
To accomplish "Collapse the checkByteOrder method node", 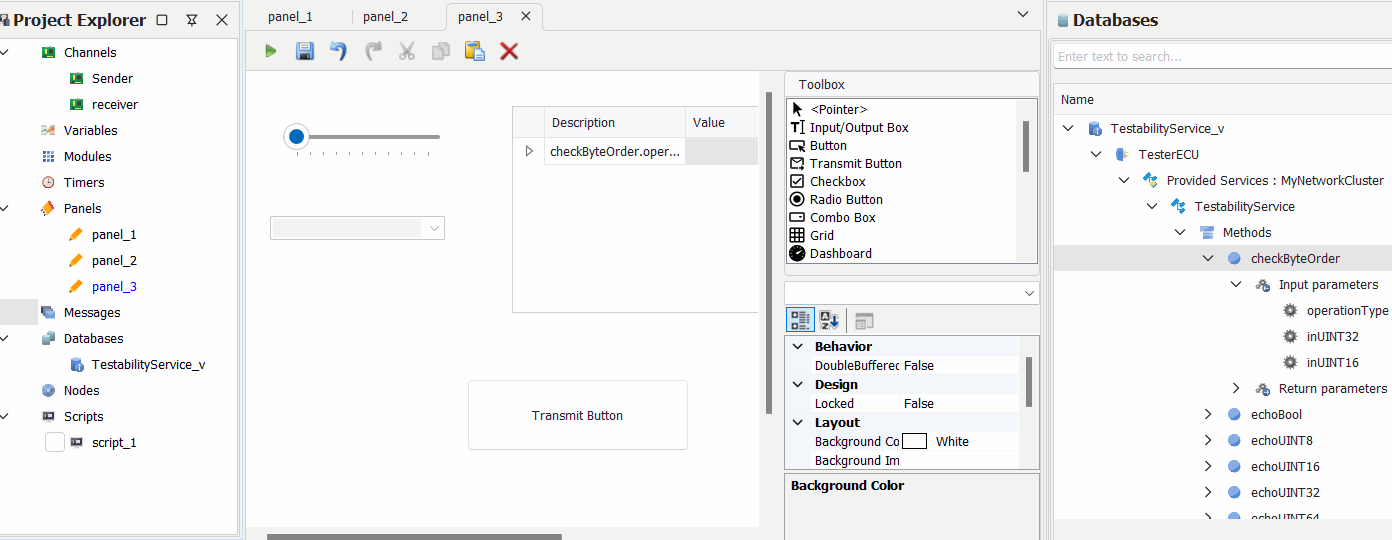I will pyautogui.click(x=1208, y=258).
